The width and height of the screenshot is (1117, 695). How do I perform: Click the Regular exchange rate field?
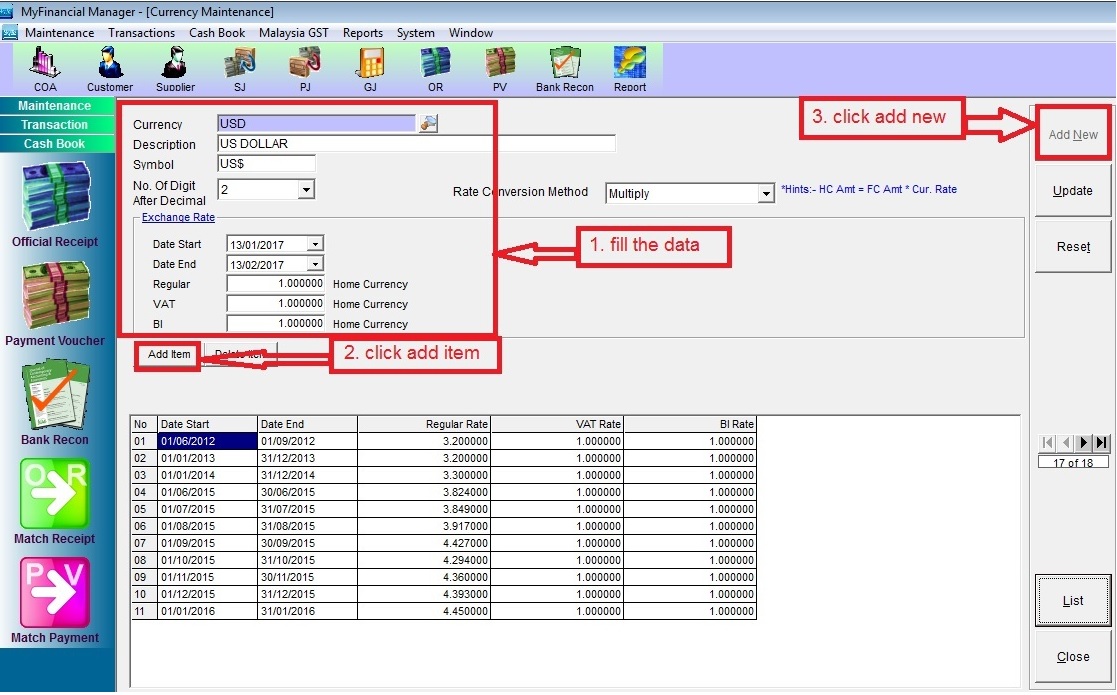(275, 284)
